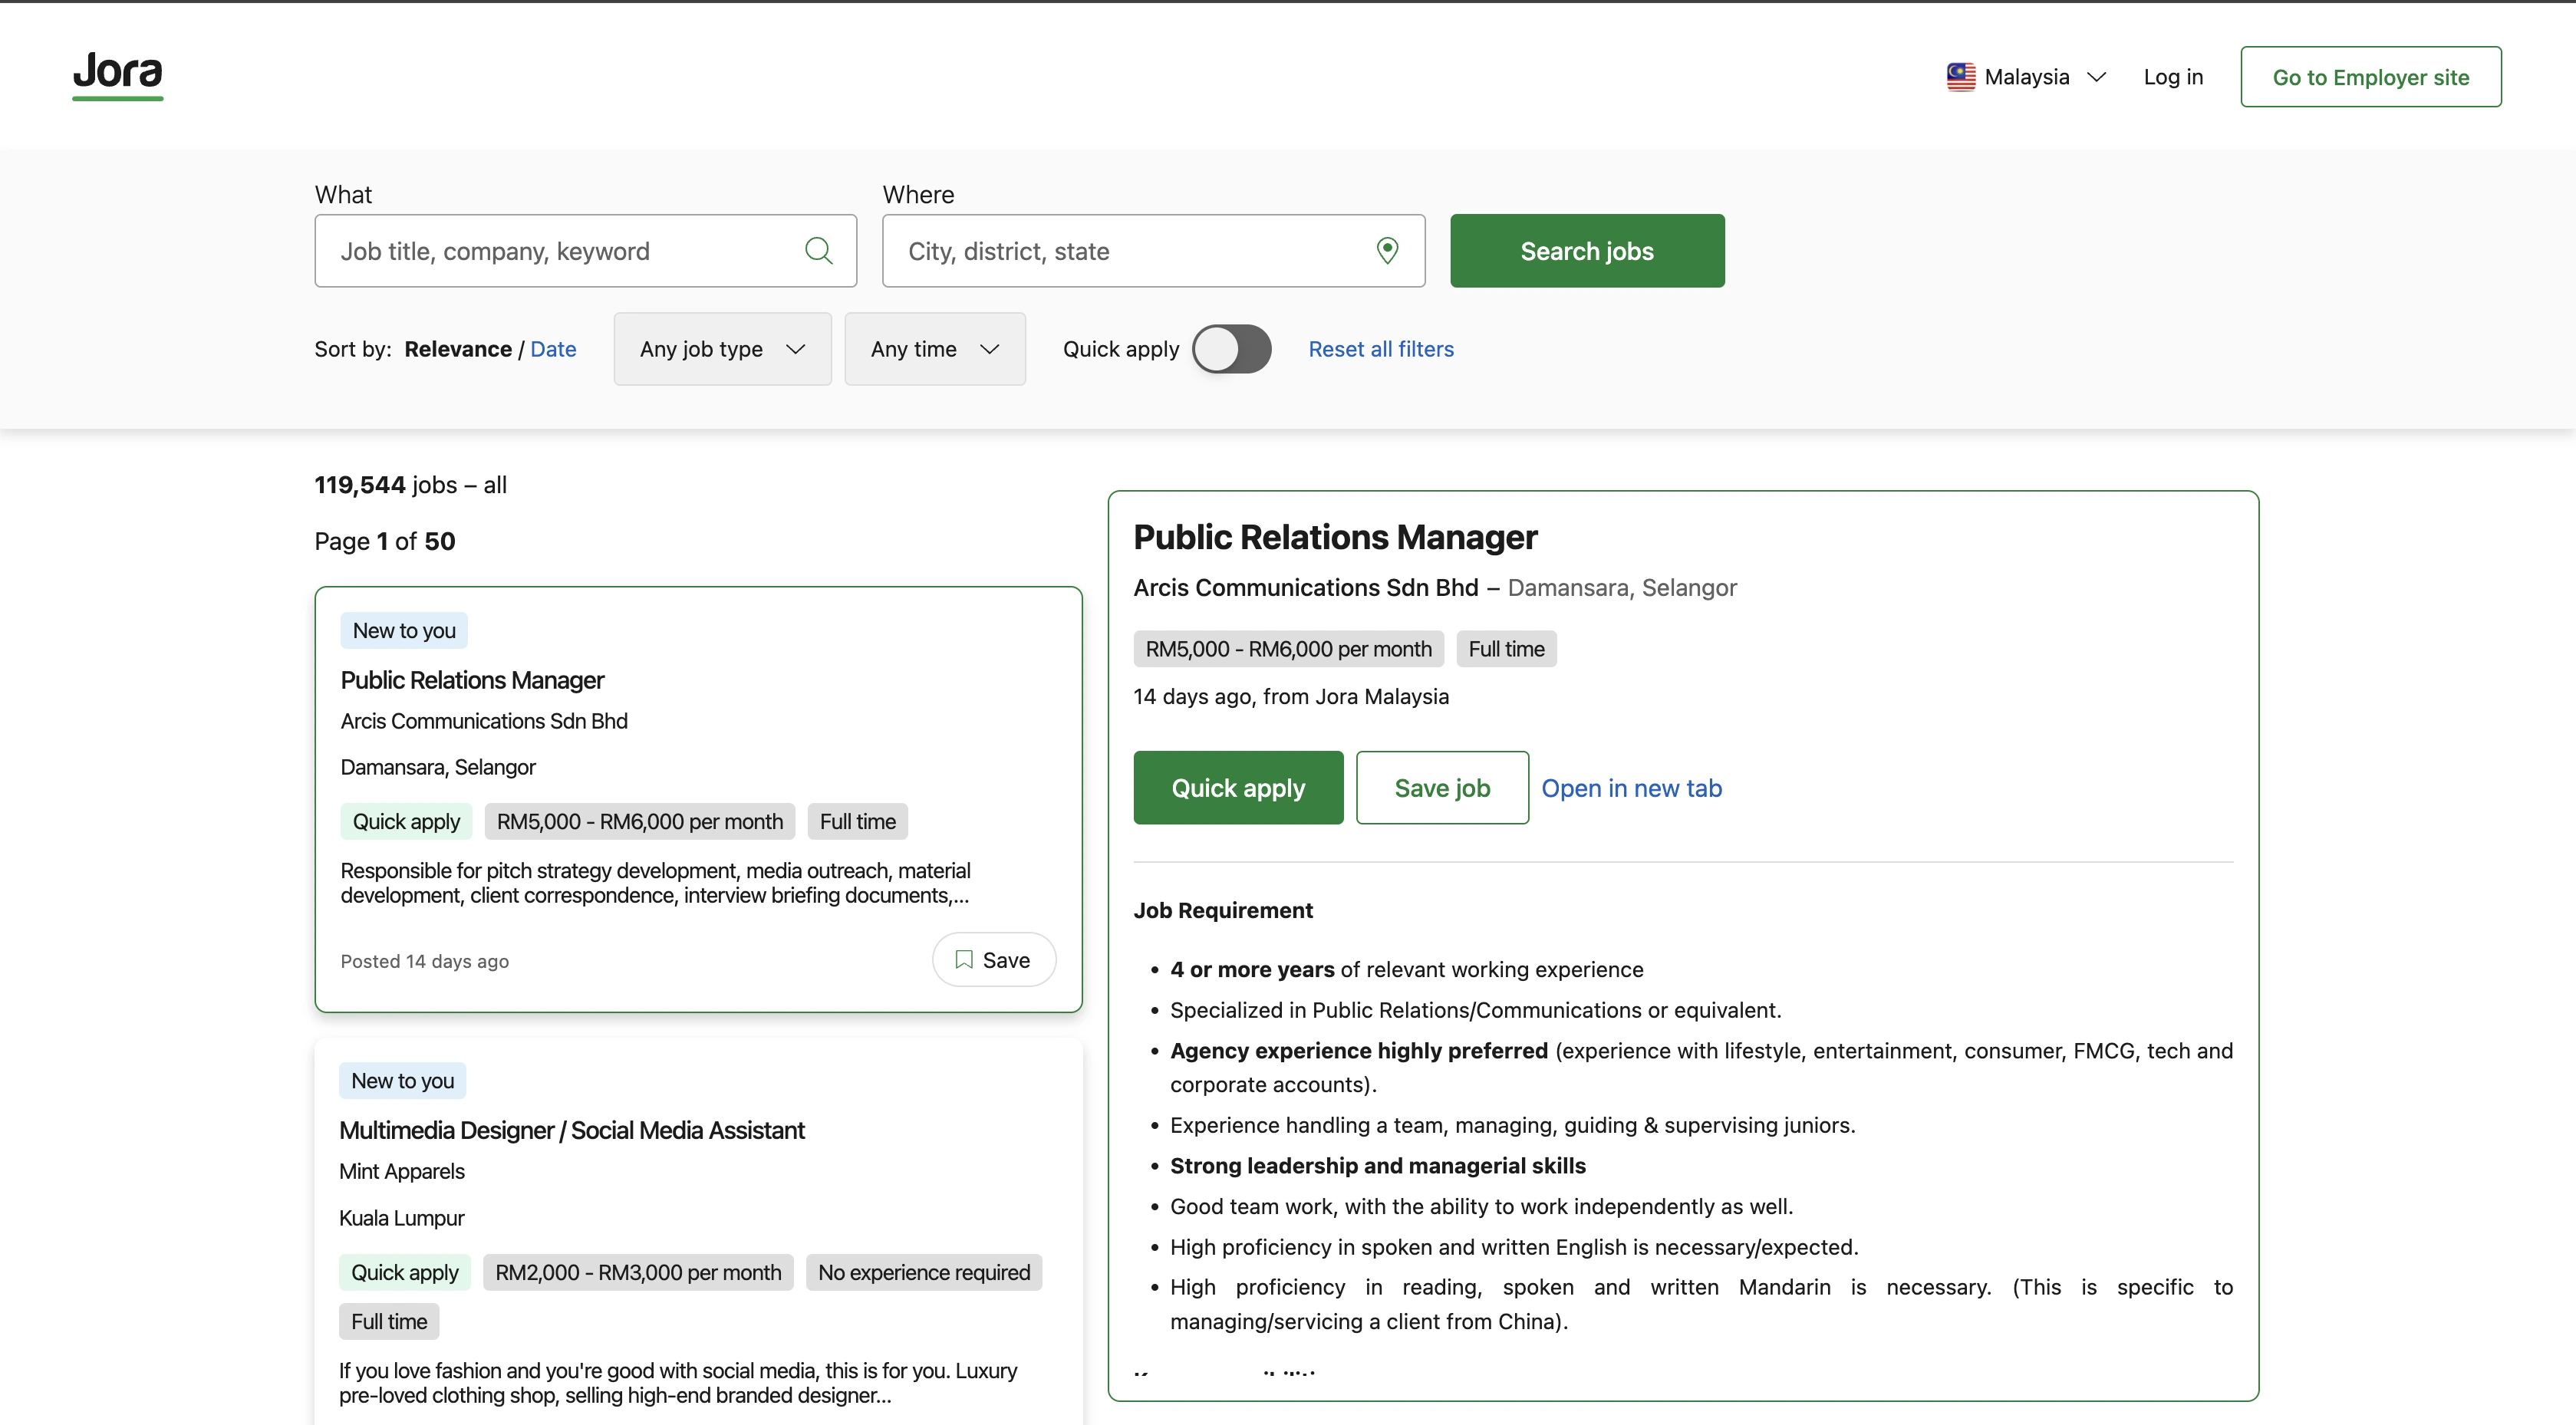Screen dimensions: 2576x1425
Task: Click the Save job button
Action: (1442, 788)
